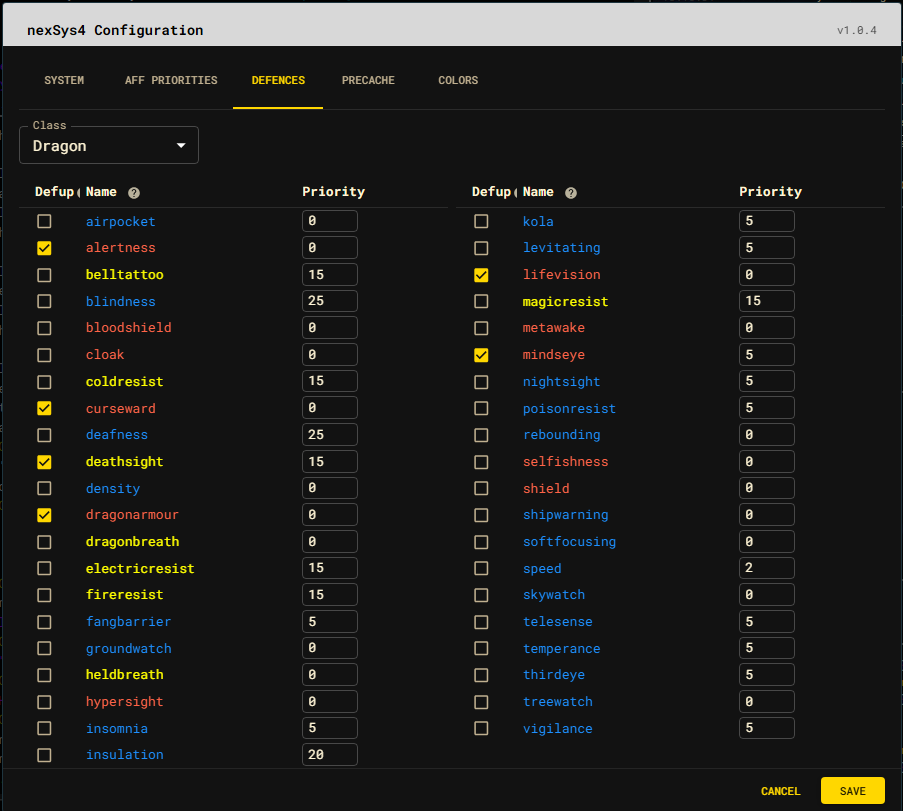Switch to the SYSTEM tab
Viewport: 903px width, 811px height.
click(64, 80)
